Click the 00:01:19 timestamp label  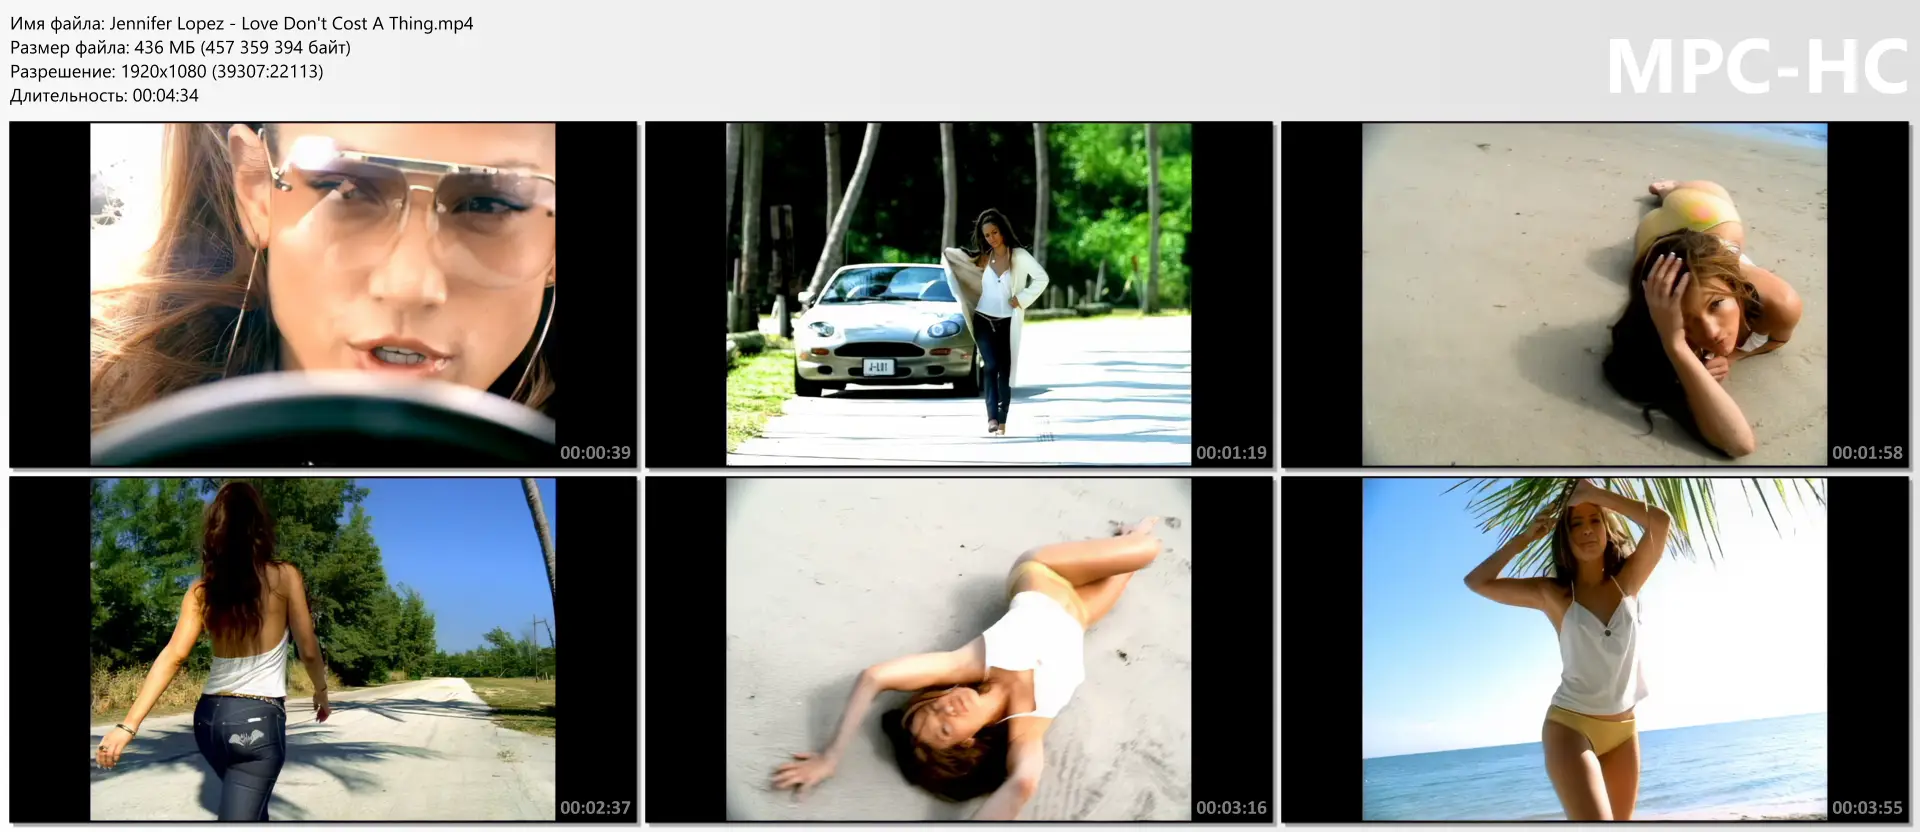[1231, 453]
